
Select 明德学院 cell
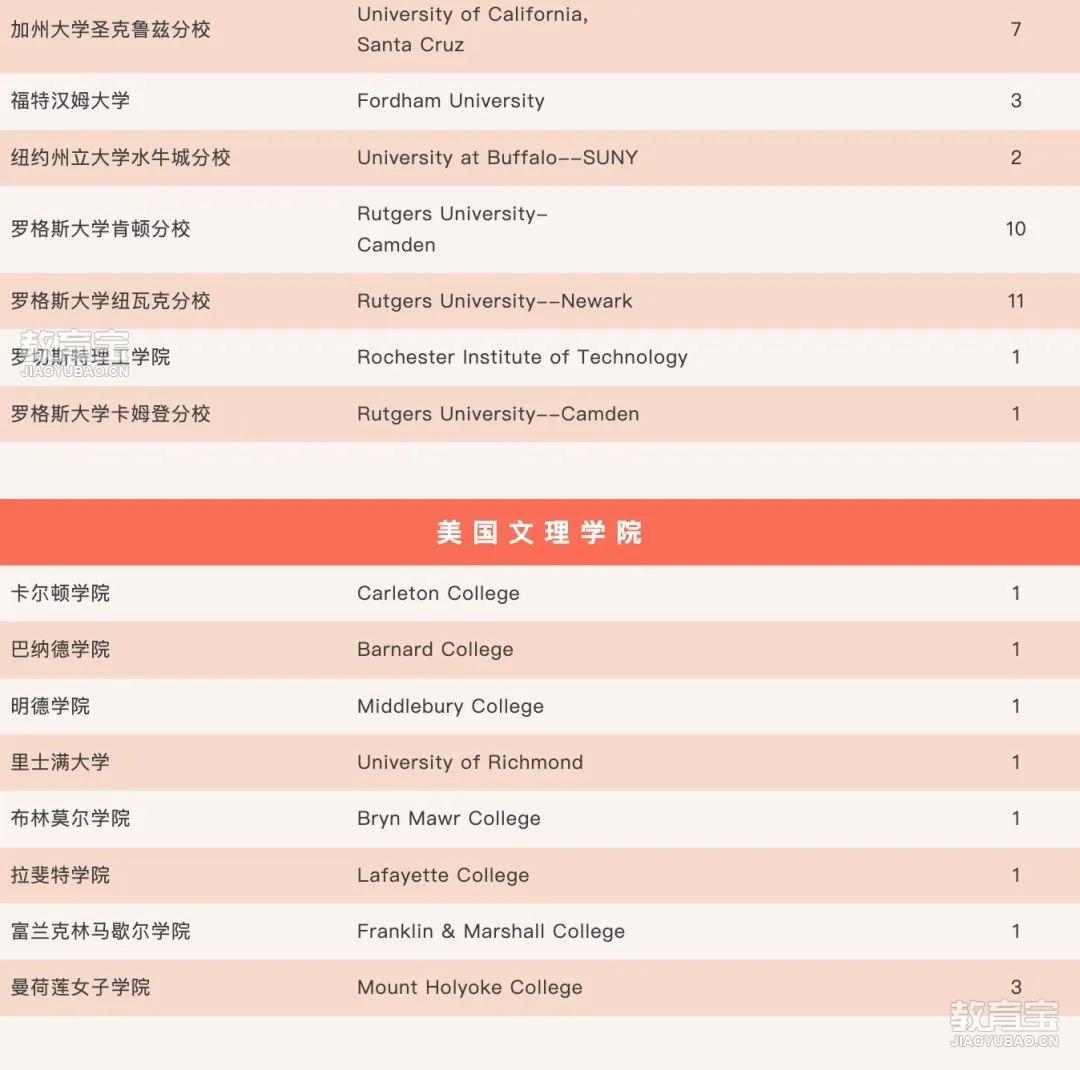[x=50, y=706]
